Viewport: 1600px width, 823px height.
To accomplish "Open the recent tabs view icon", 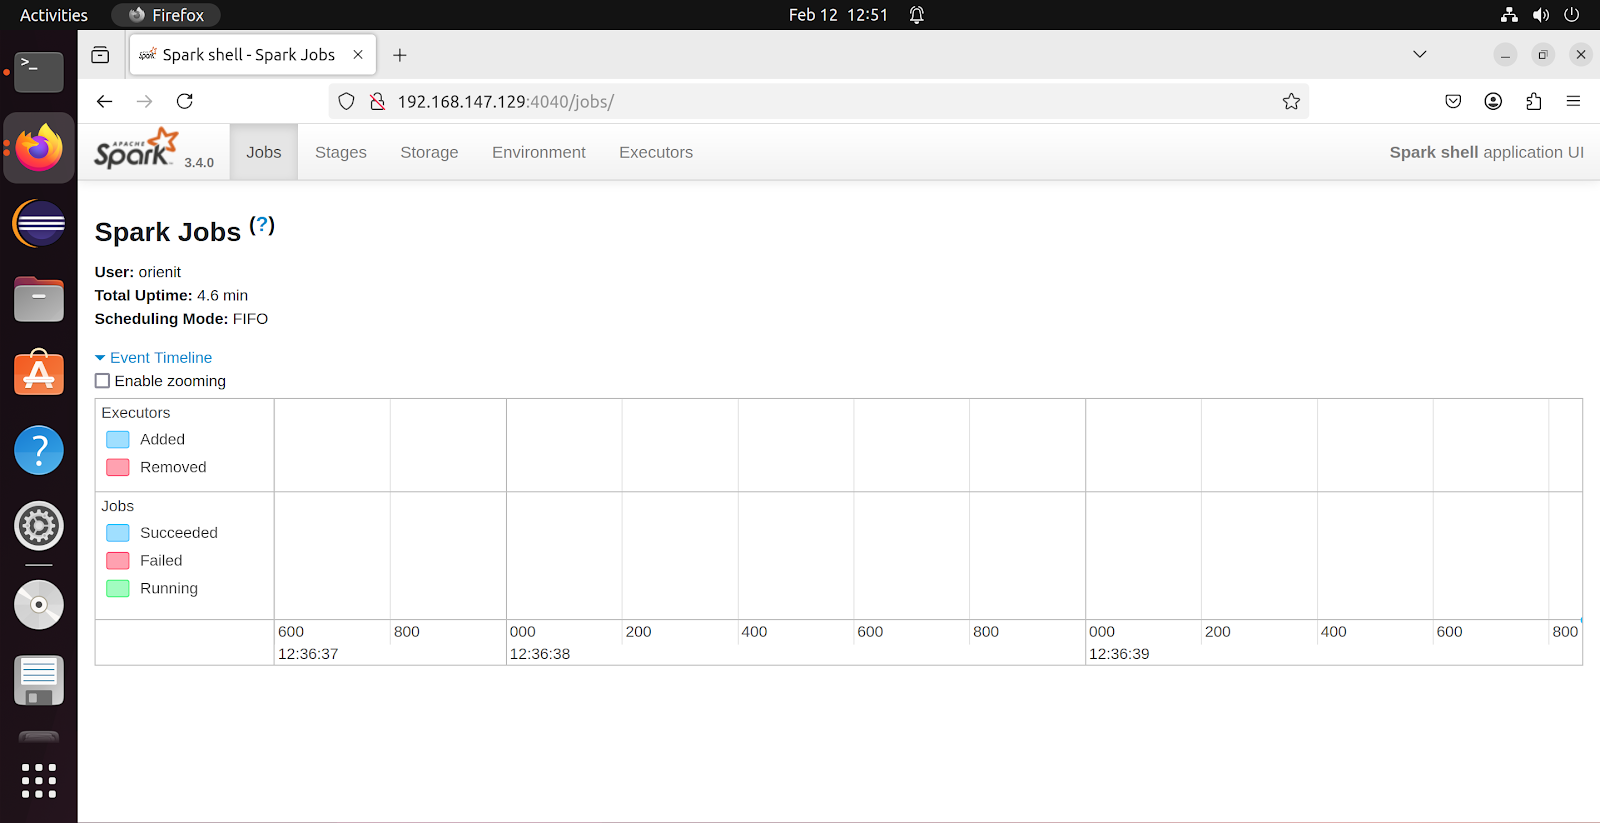I will point(100,55).
